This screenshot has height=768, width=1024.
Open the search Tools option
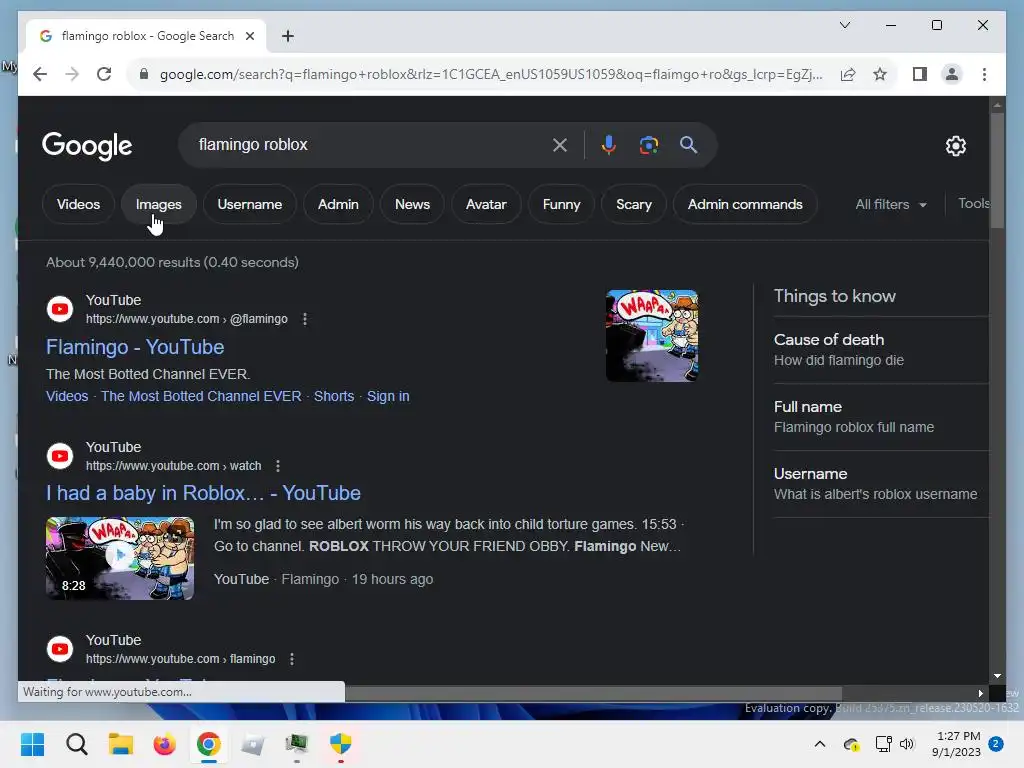click(x=973, y=204)
